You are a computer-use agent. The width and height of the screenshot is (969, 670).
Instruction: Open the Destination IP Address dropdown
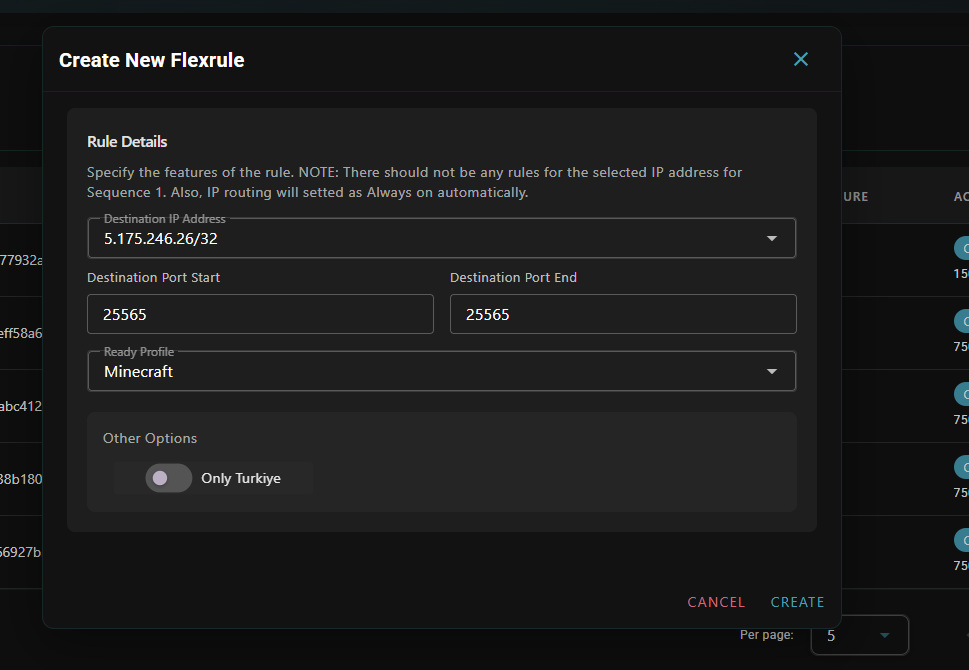pos(441,239)
